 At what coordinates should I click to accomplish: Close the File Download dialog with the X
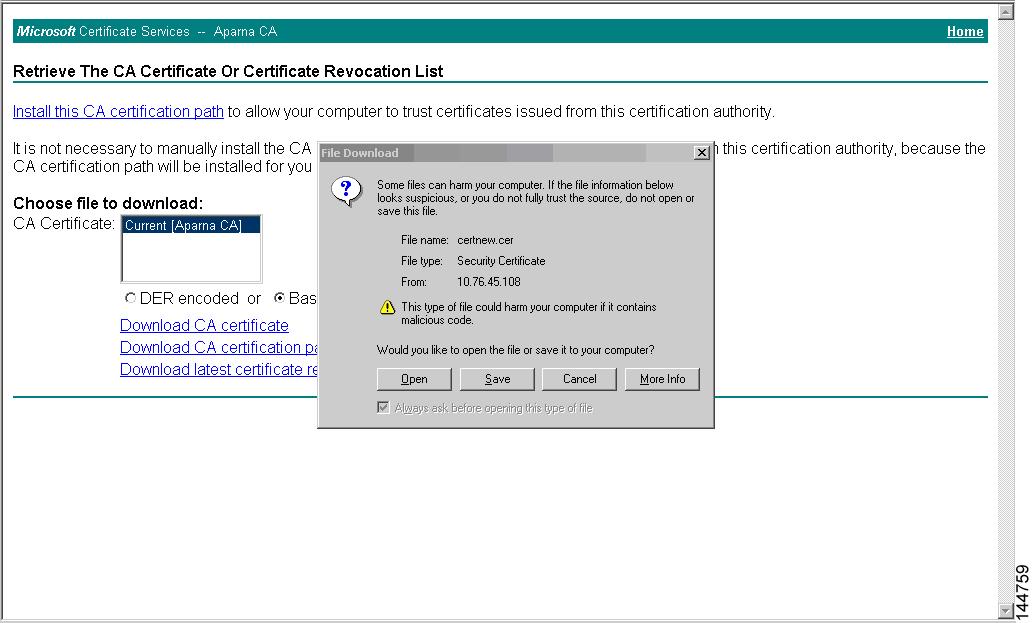click(x=701, y=152)
